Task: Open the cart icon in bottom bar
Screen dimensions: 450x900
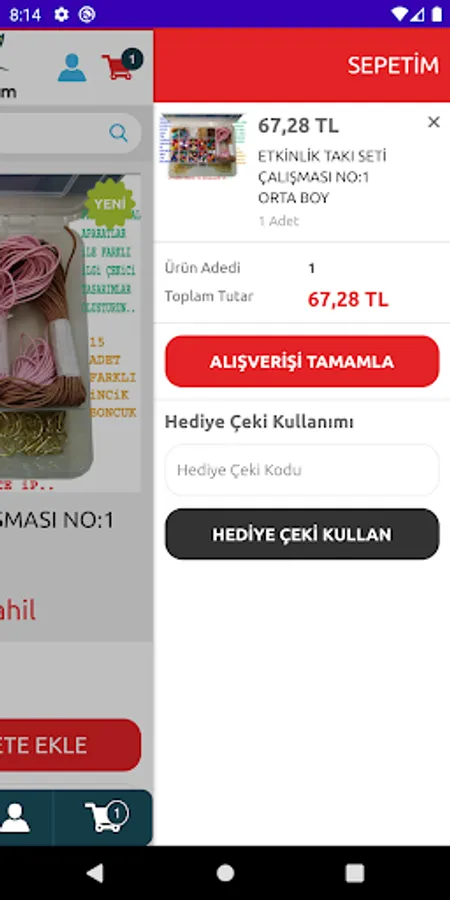Action: (107, 817)
